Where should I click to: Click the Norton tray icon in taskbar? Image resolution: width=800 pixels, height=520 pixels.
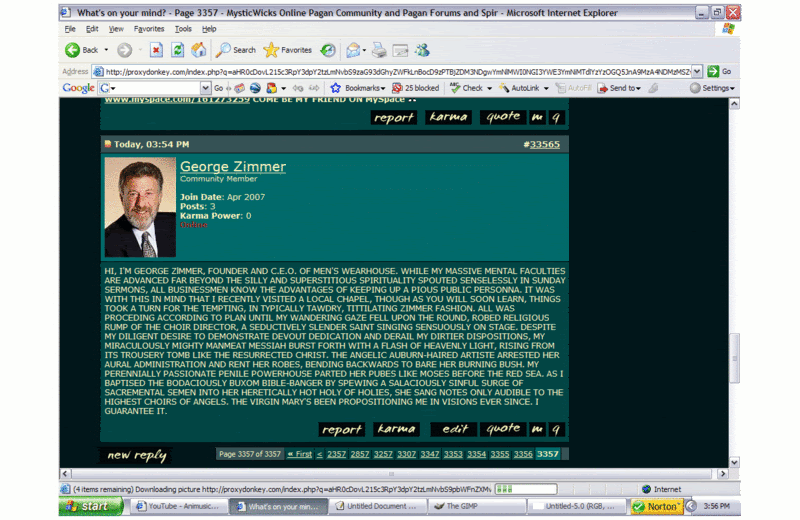coord(657,506)
